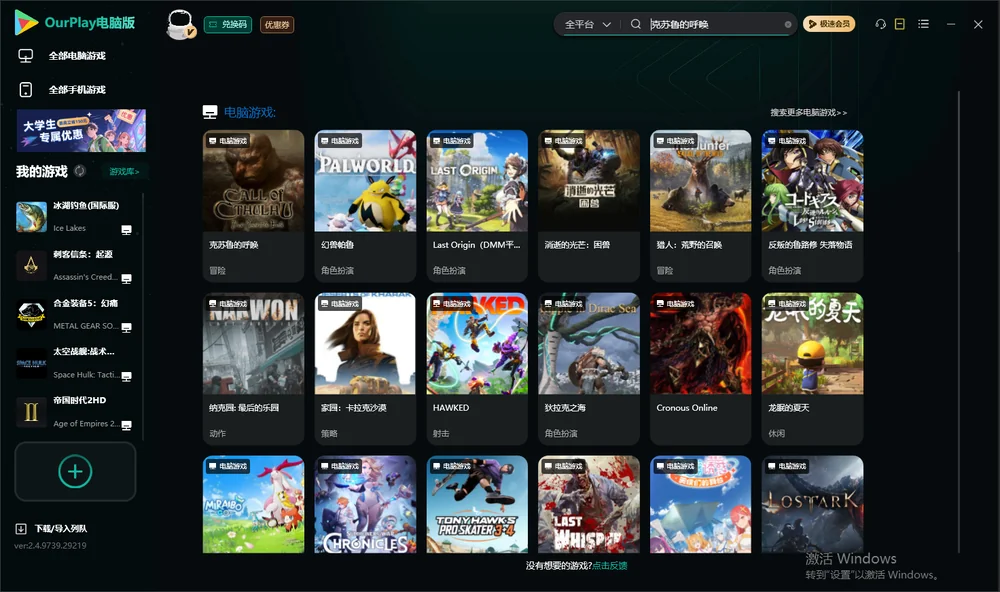
Task: Click the 电脑游戏 tag on the Miraibo card
Action: 227,466
